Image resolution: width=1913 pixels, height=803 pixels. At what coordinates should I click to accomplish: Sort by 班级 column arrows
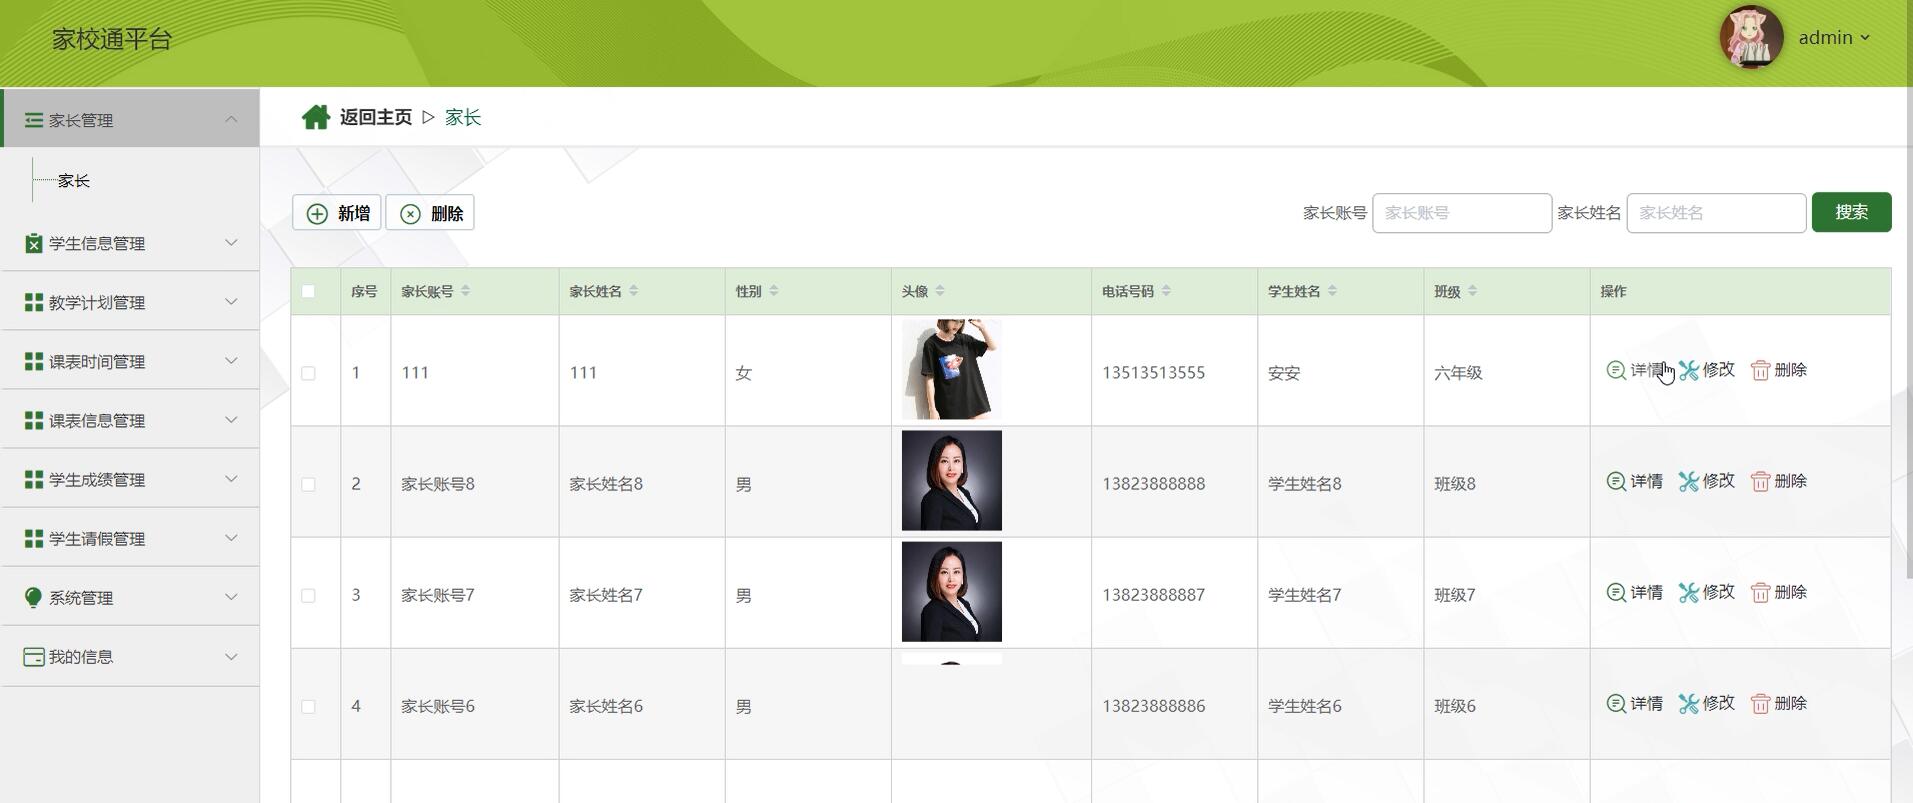(x=1473, y=291)
